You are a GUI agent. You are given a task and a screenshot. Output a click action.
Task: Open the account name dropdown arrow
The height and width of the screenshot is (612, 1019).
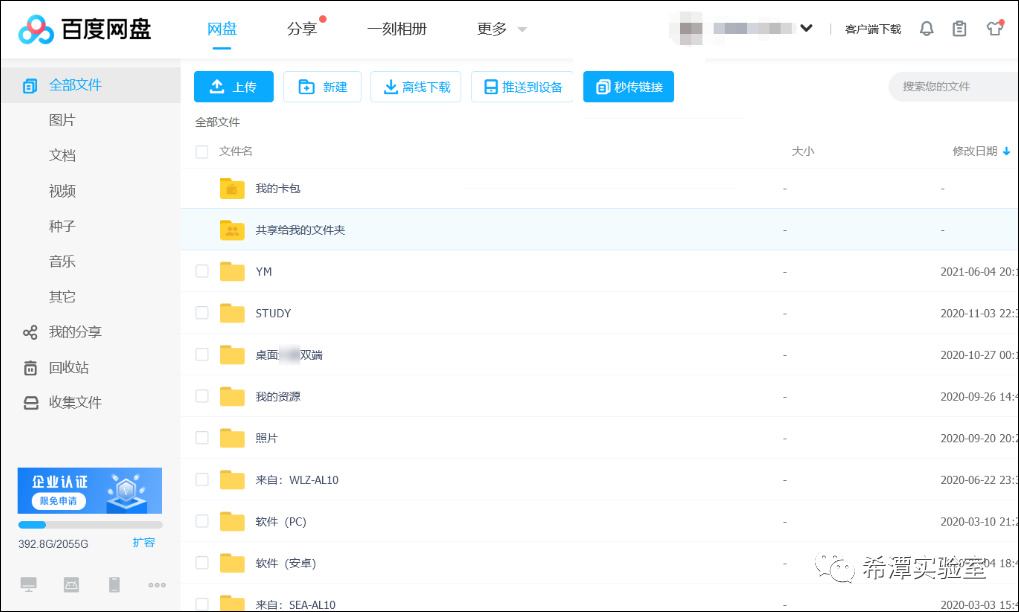coord(806,28)
